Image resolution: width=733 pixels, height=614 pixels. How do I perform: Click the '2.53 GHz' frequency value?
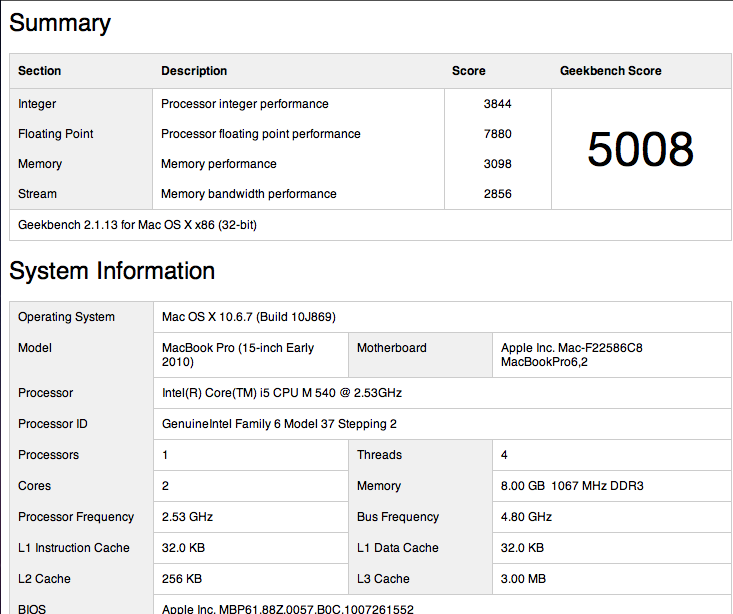pos(187,517)
